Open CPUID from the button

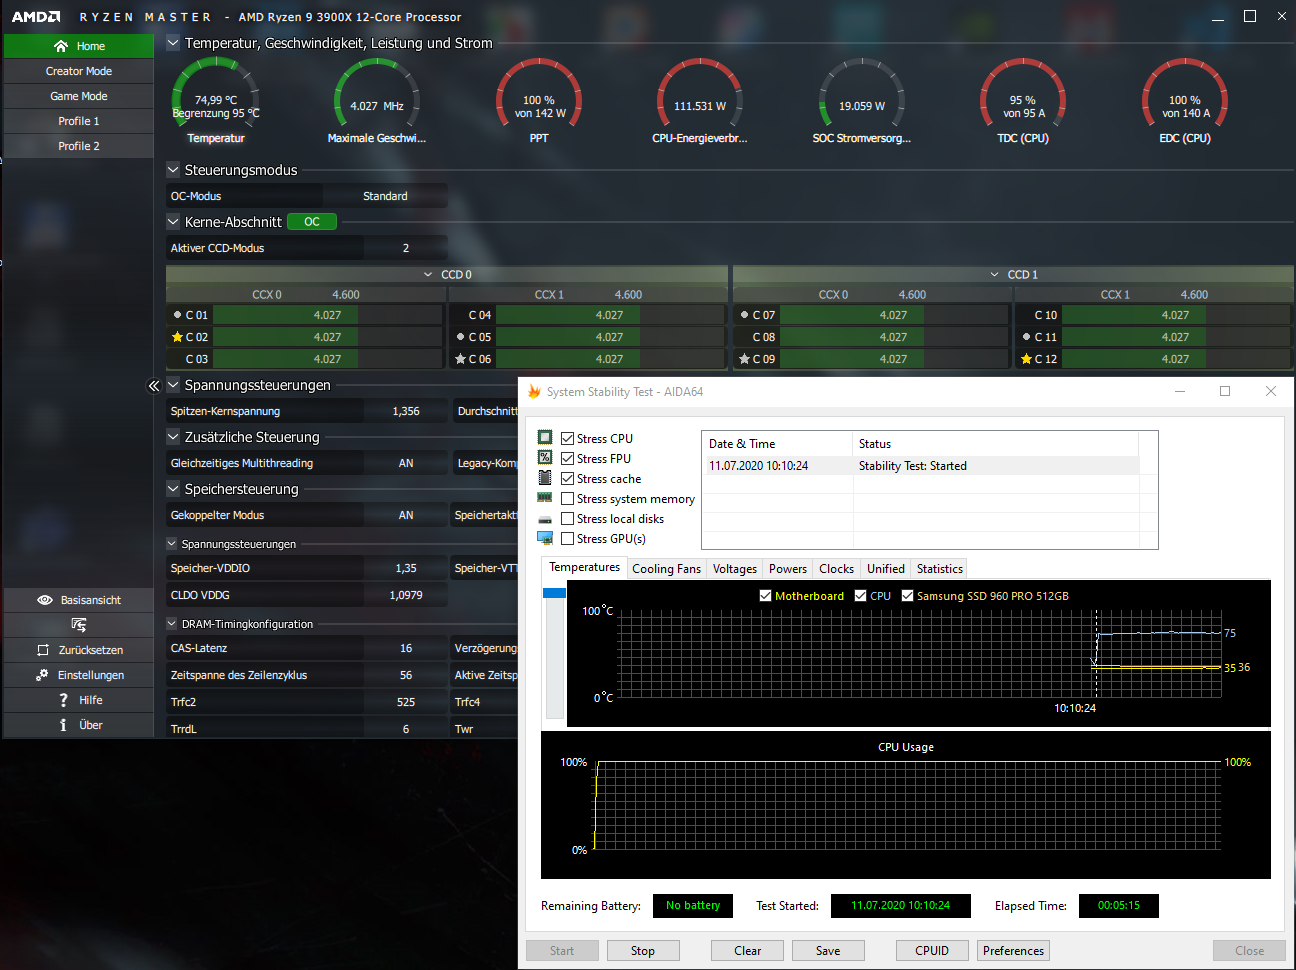(x=932, y=951)
